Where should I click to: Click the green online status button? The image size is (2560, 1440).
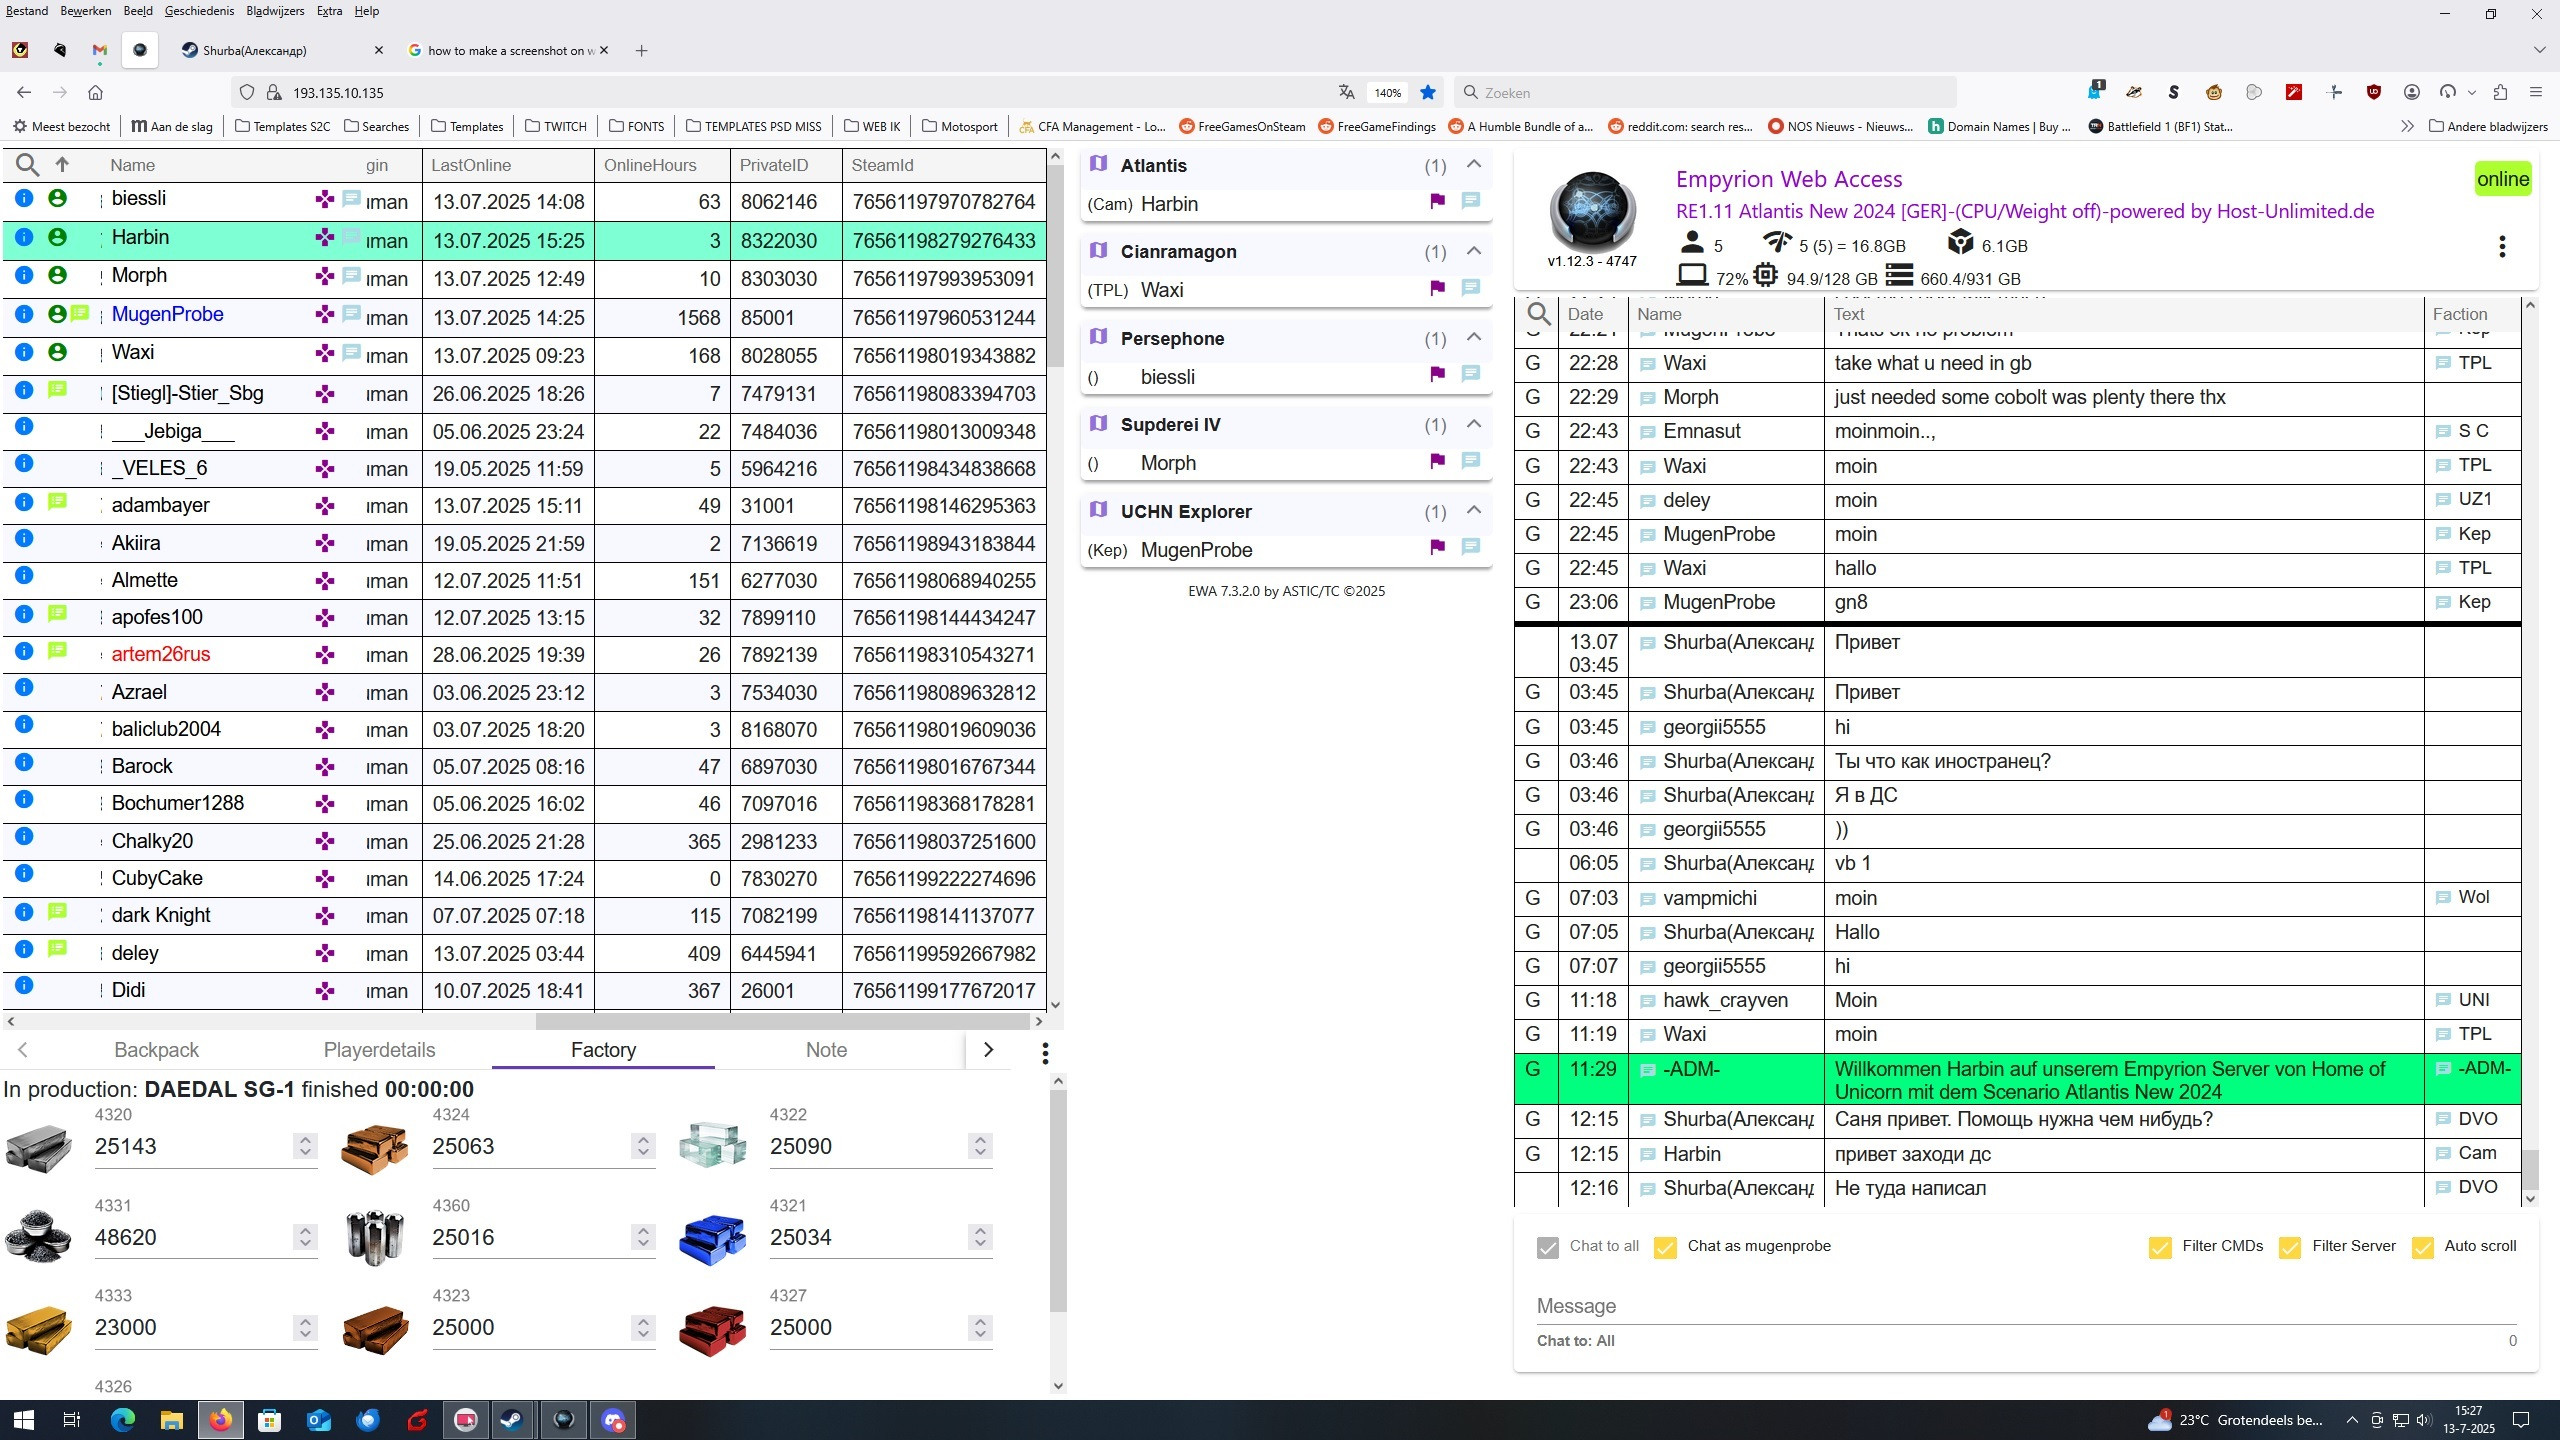click(x=2502, y=179)
